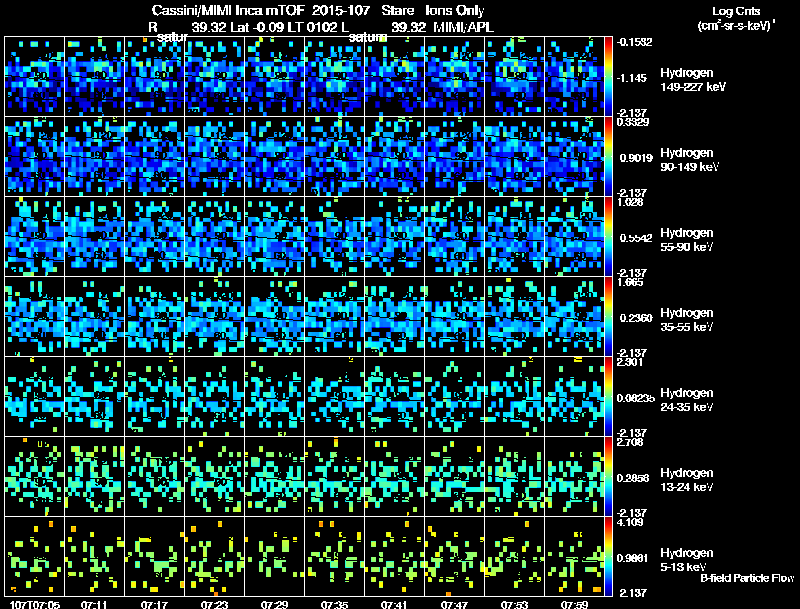This screenshot has width=800, height=609.
Task: Select the 07:35 panel in 55-90 keV row
Action: [335, 237]
